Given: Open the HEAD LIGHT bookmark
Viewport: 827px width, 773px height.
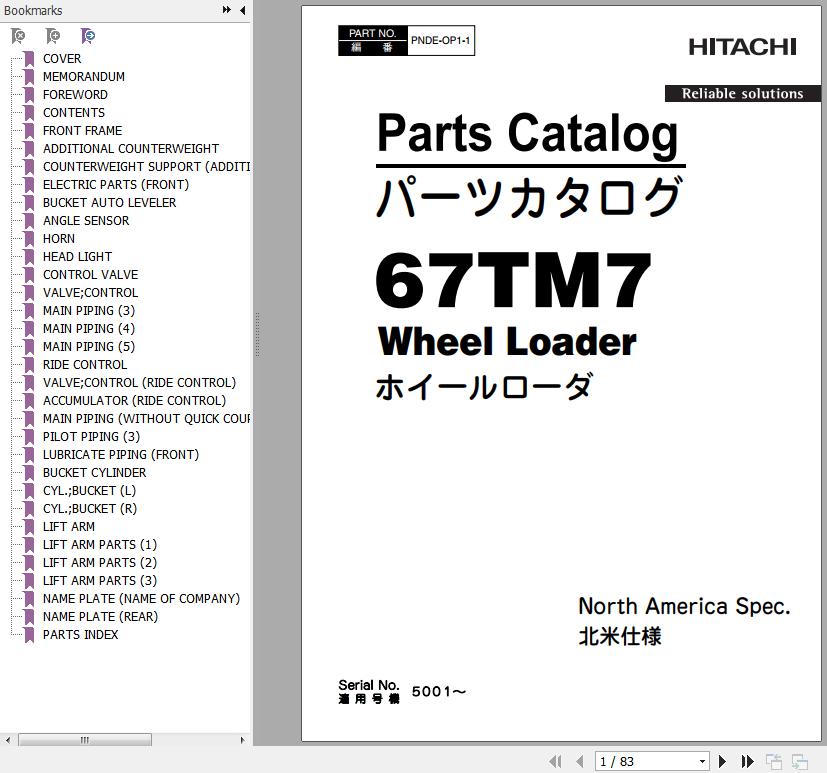Looking at the screenshot, I should [x=77, y=256].
